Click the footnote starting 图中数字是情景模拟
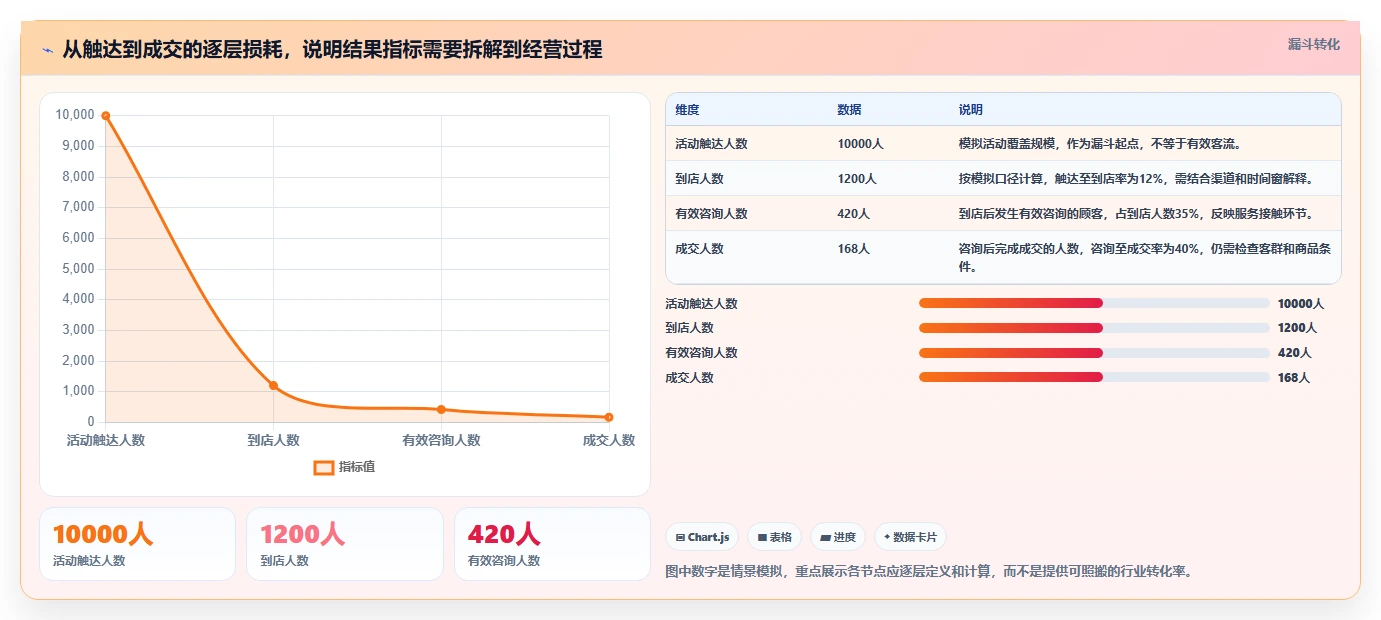Screen dimensions: 1381x620 click(929, 572)
